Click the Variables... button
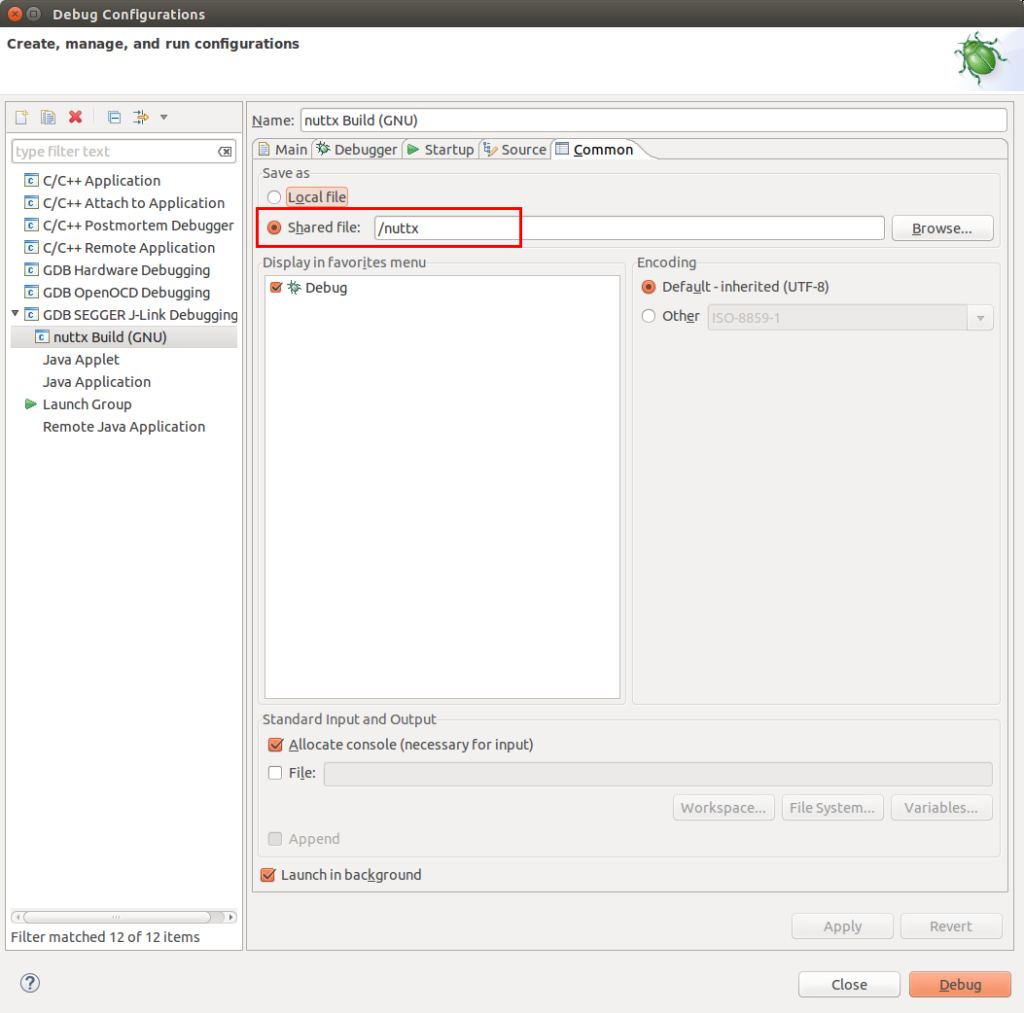This screenshot has height=1013, width=1024. click(941, 807)
